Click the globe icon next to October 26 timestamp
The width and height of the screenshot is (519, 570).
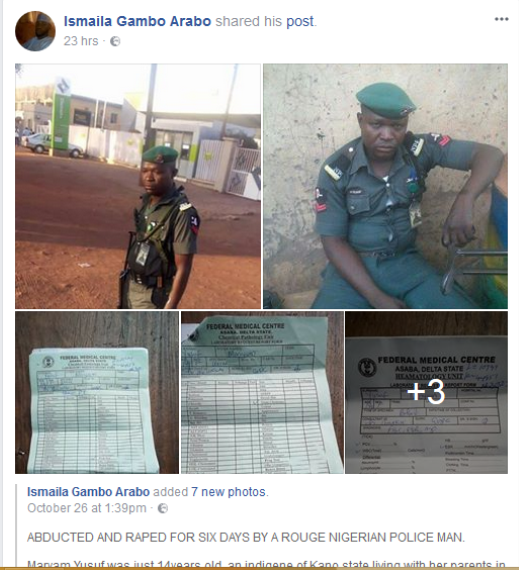(x=163, y=508)
